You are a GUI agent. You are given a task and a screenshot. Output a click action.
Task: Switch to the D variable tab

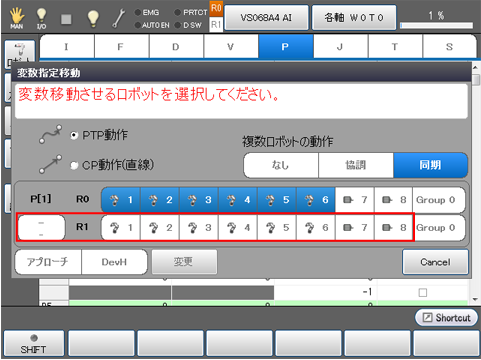tap(176, 47)
